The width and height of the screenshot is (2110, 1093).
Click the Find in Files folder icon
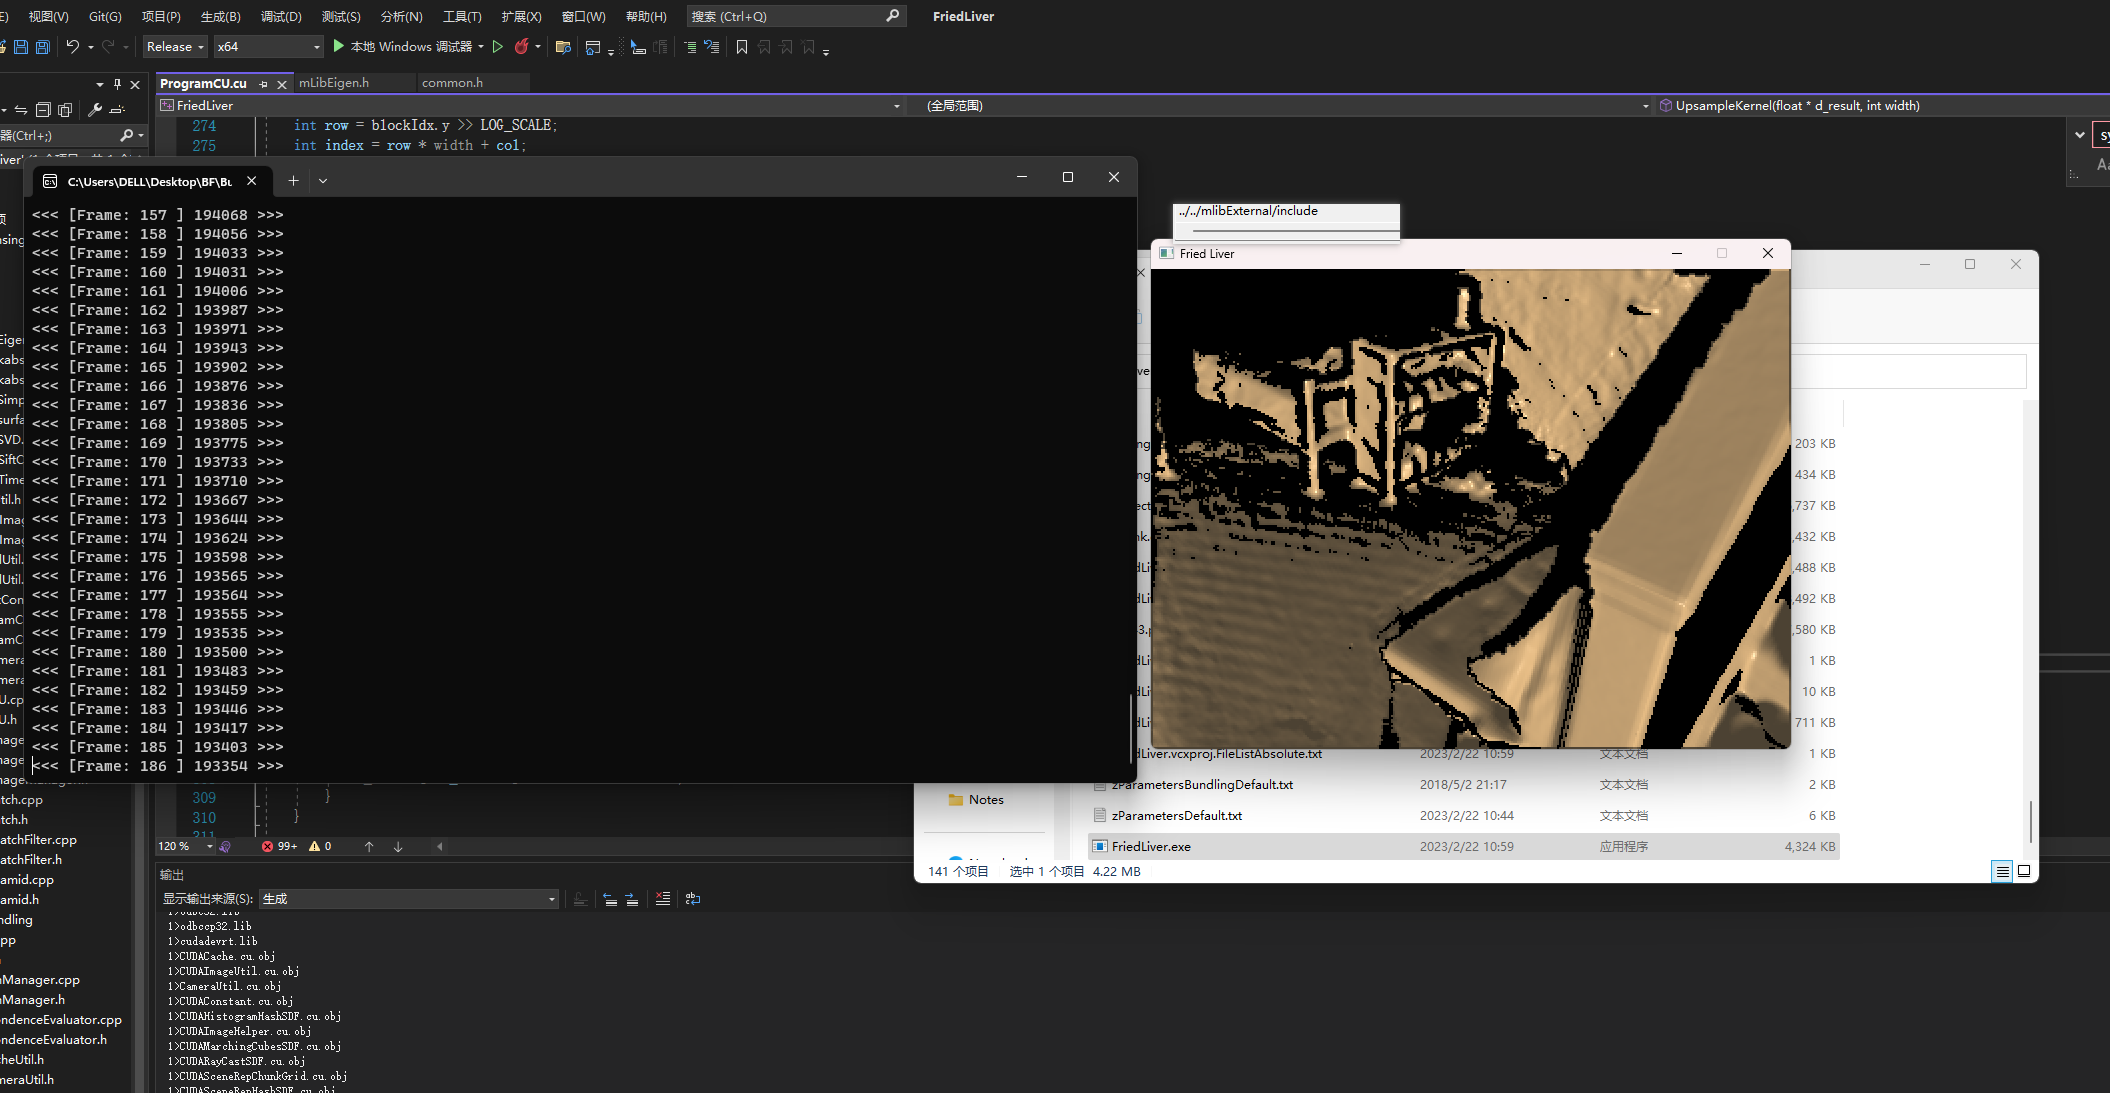pos(563,47)
